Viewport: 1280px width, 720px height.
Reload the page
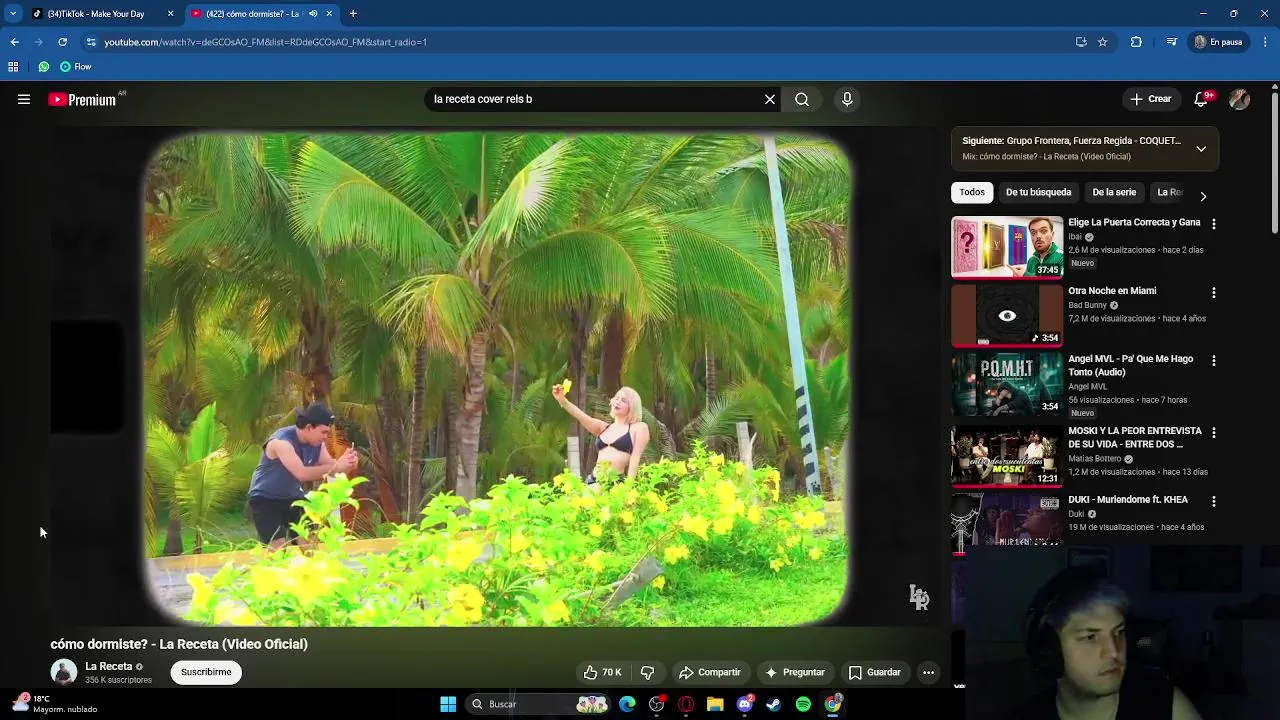[62, 42]
